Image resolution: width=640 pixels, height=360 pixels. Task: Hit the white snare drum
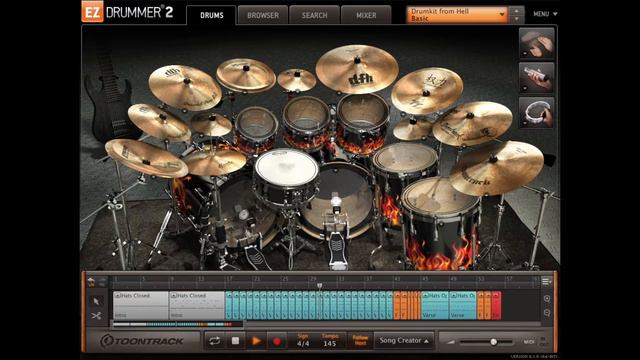point(286,168)
